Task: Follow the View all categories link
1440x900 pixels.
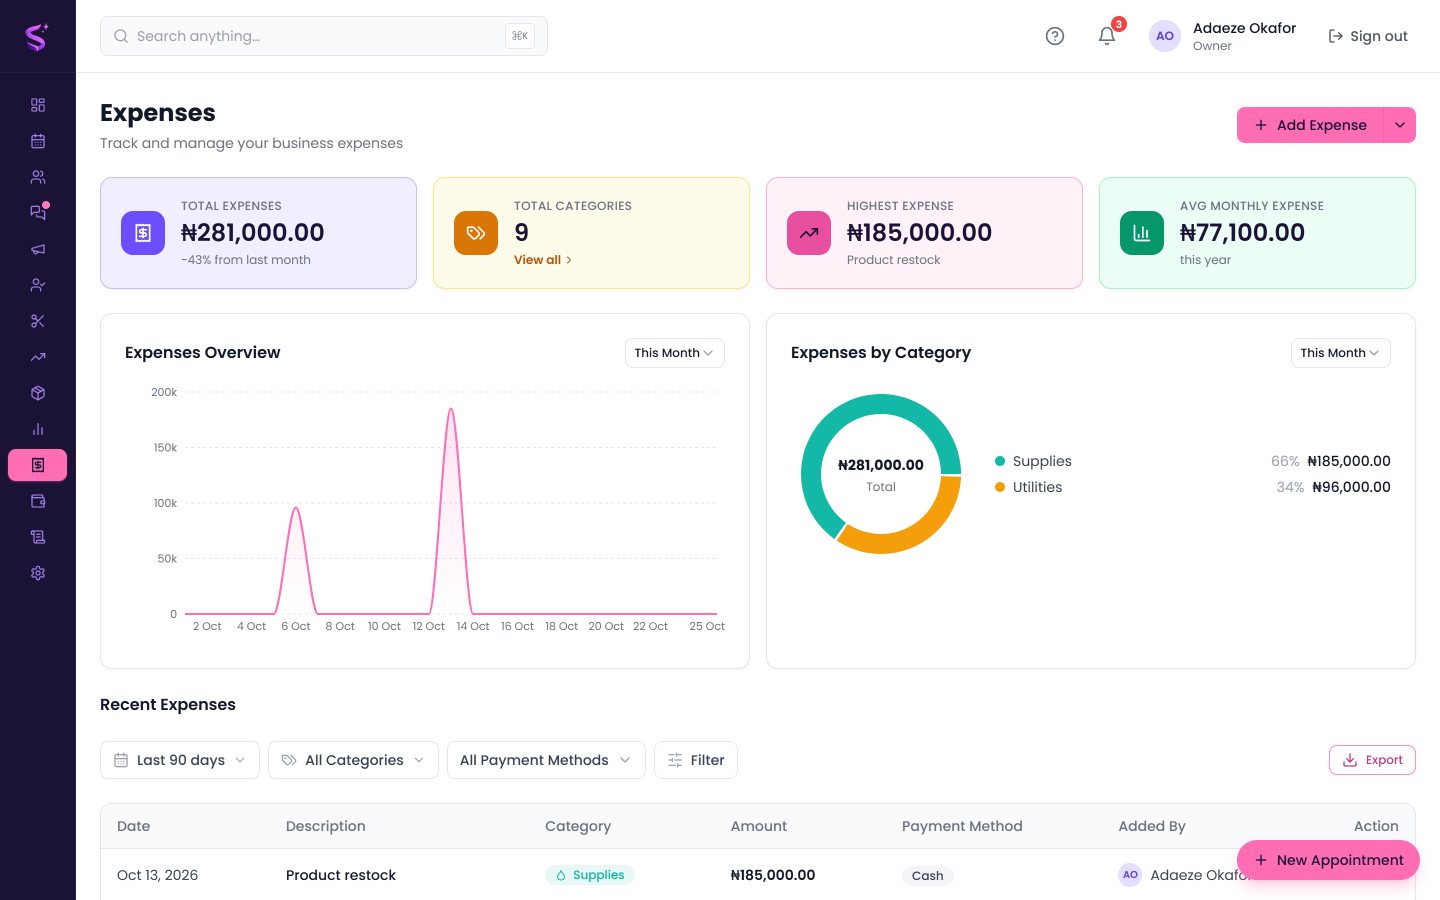Action: 543,260
